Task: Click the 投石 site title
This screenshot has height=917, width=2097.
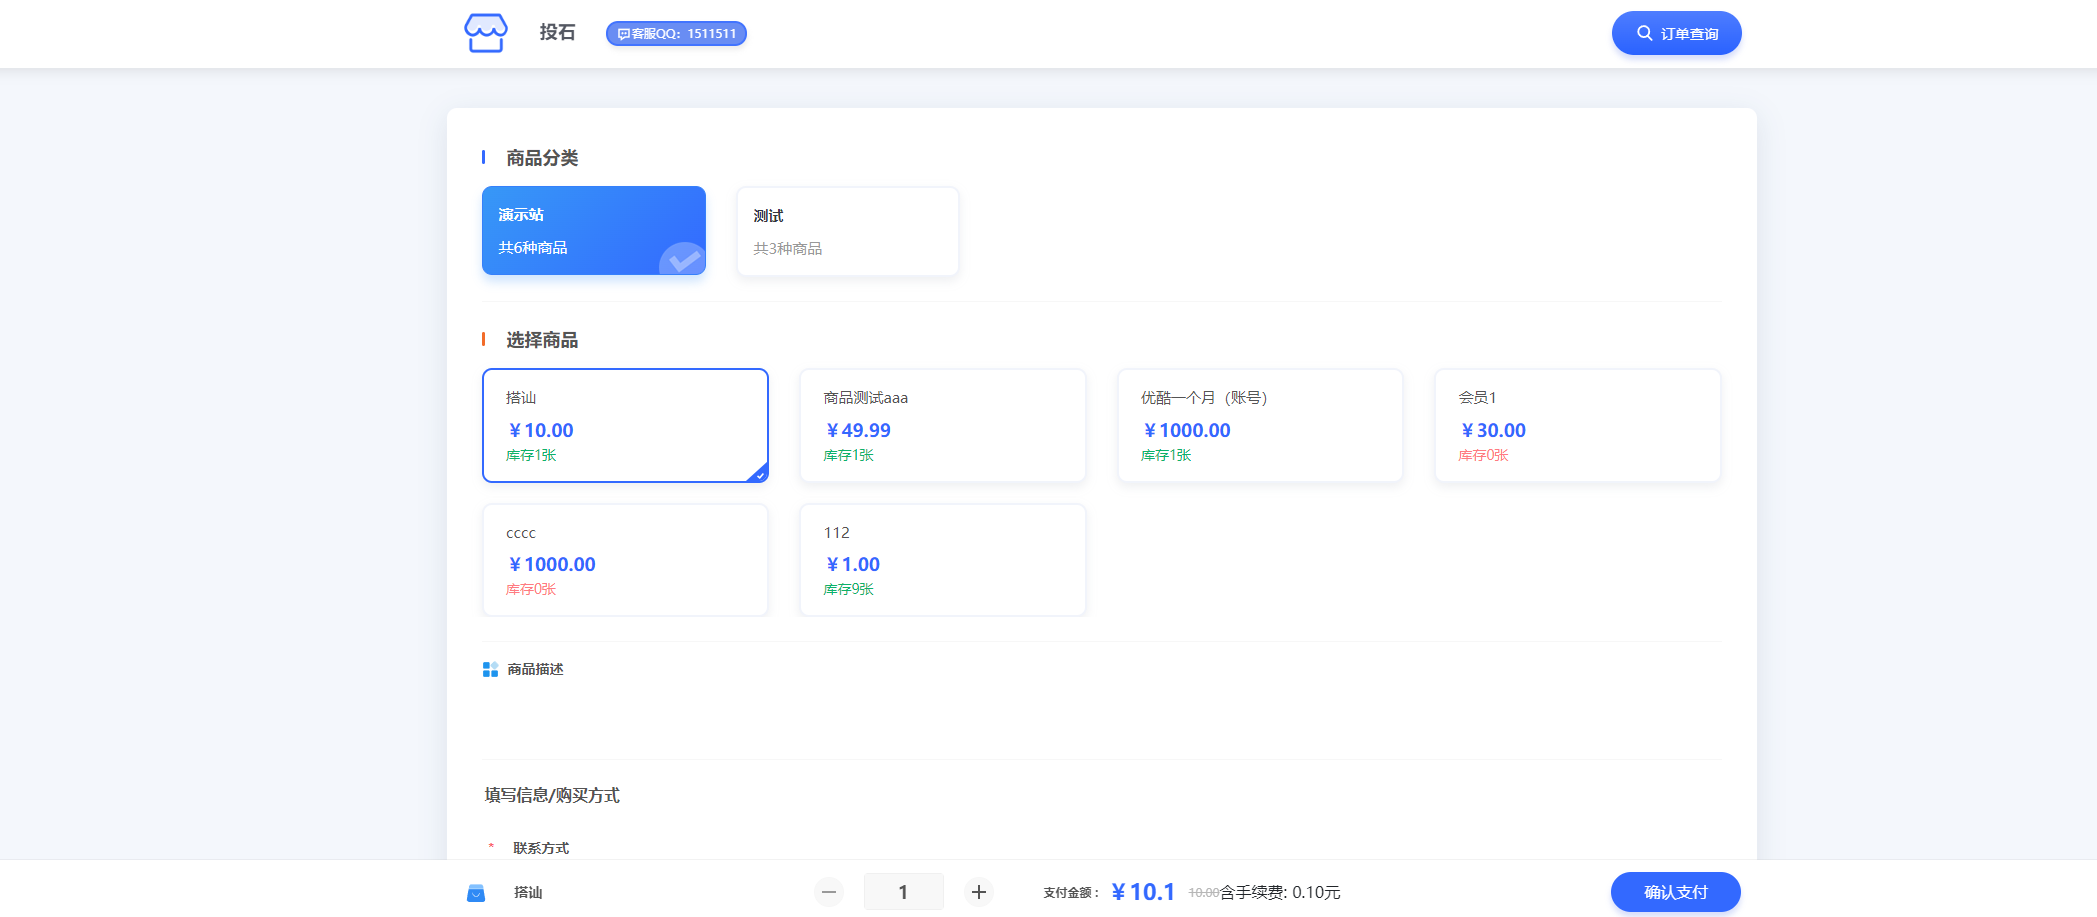Action: click(x=557, y=33)
